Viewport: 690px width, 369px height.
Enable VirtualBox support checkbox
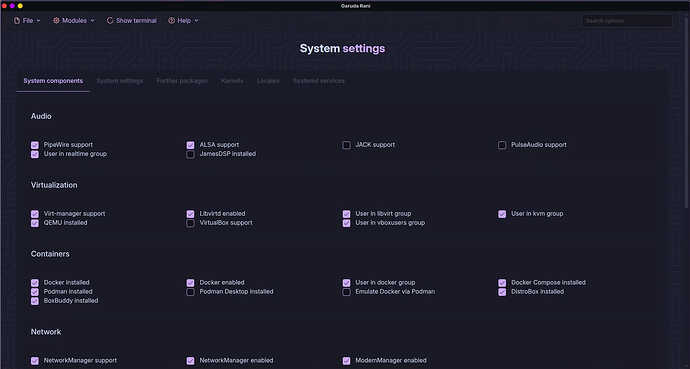point(191,223)
